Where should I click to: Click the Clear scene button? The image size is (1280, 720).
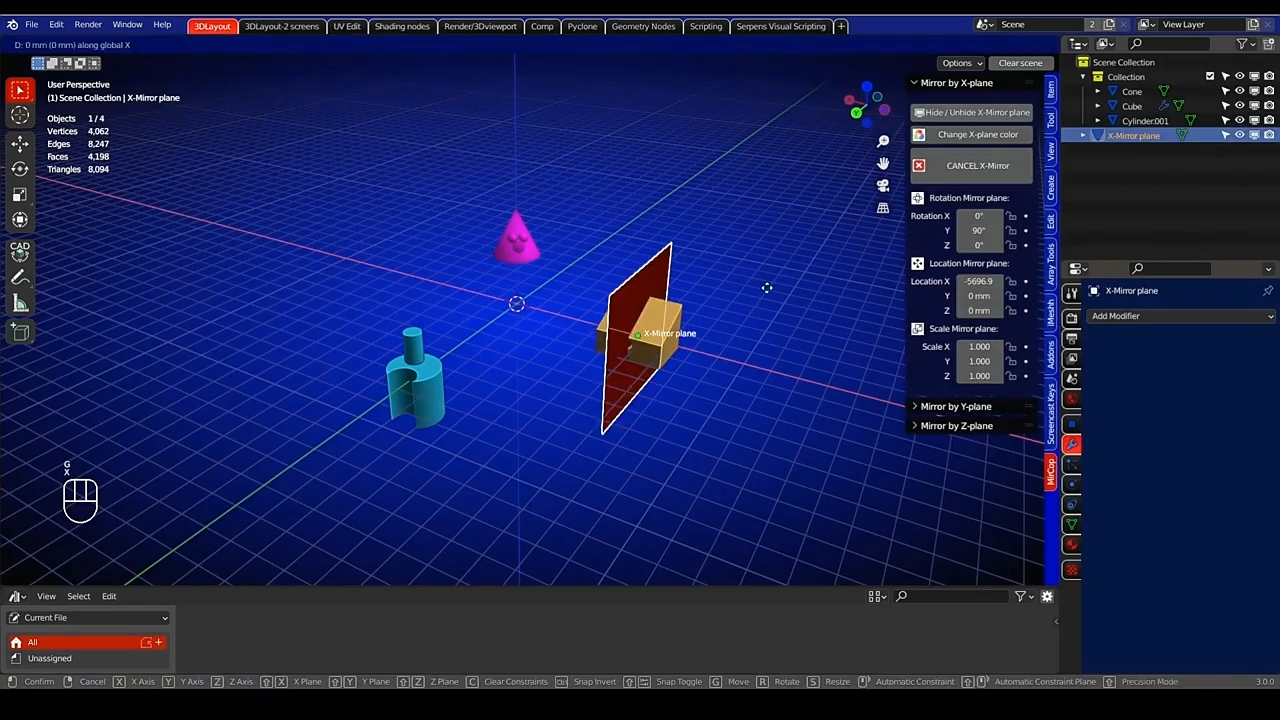[x=1019, y=63]
